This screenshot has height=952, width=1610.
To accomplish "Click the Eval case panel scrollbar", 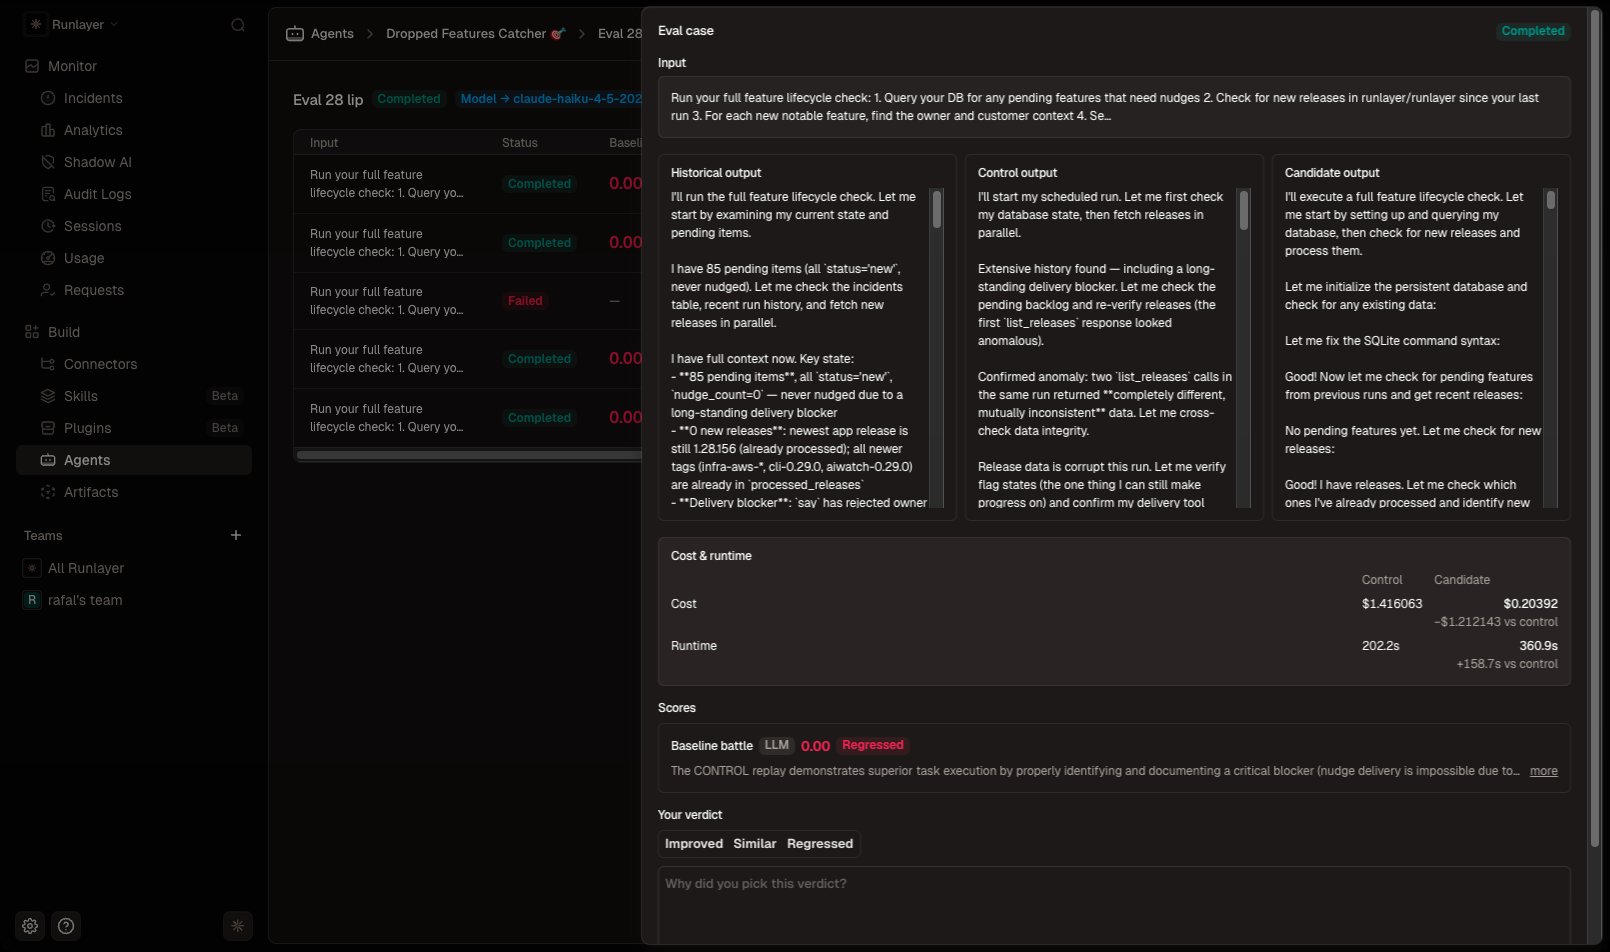I will tap(1595, 430).
